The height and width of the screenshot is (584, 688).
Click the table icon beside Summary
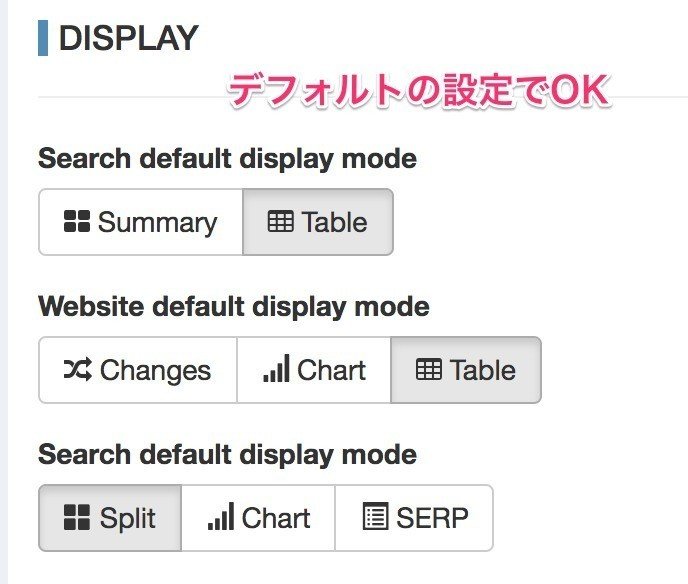281,222
